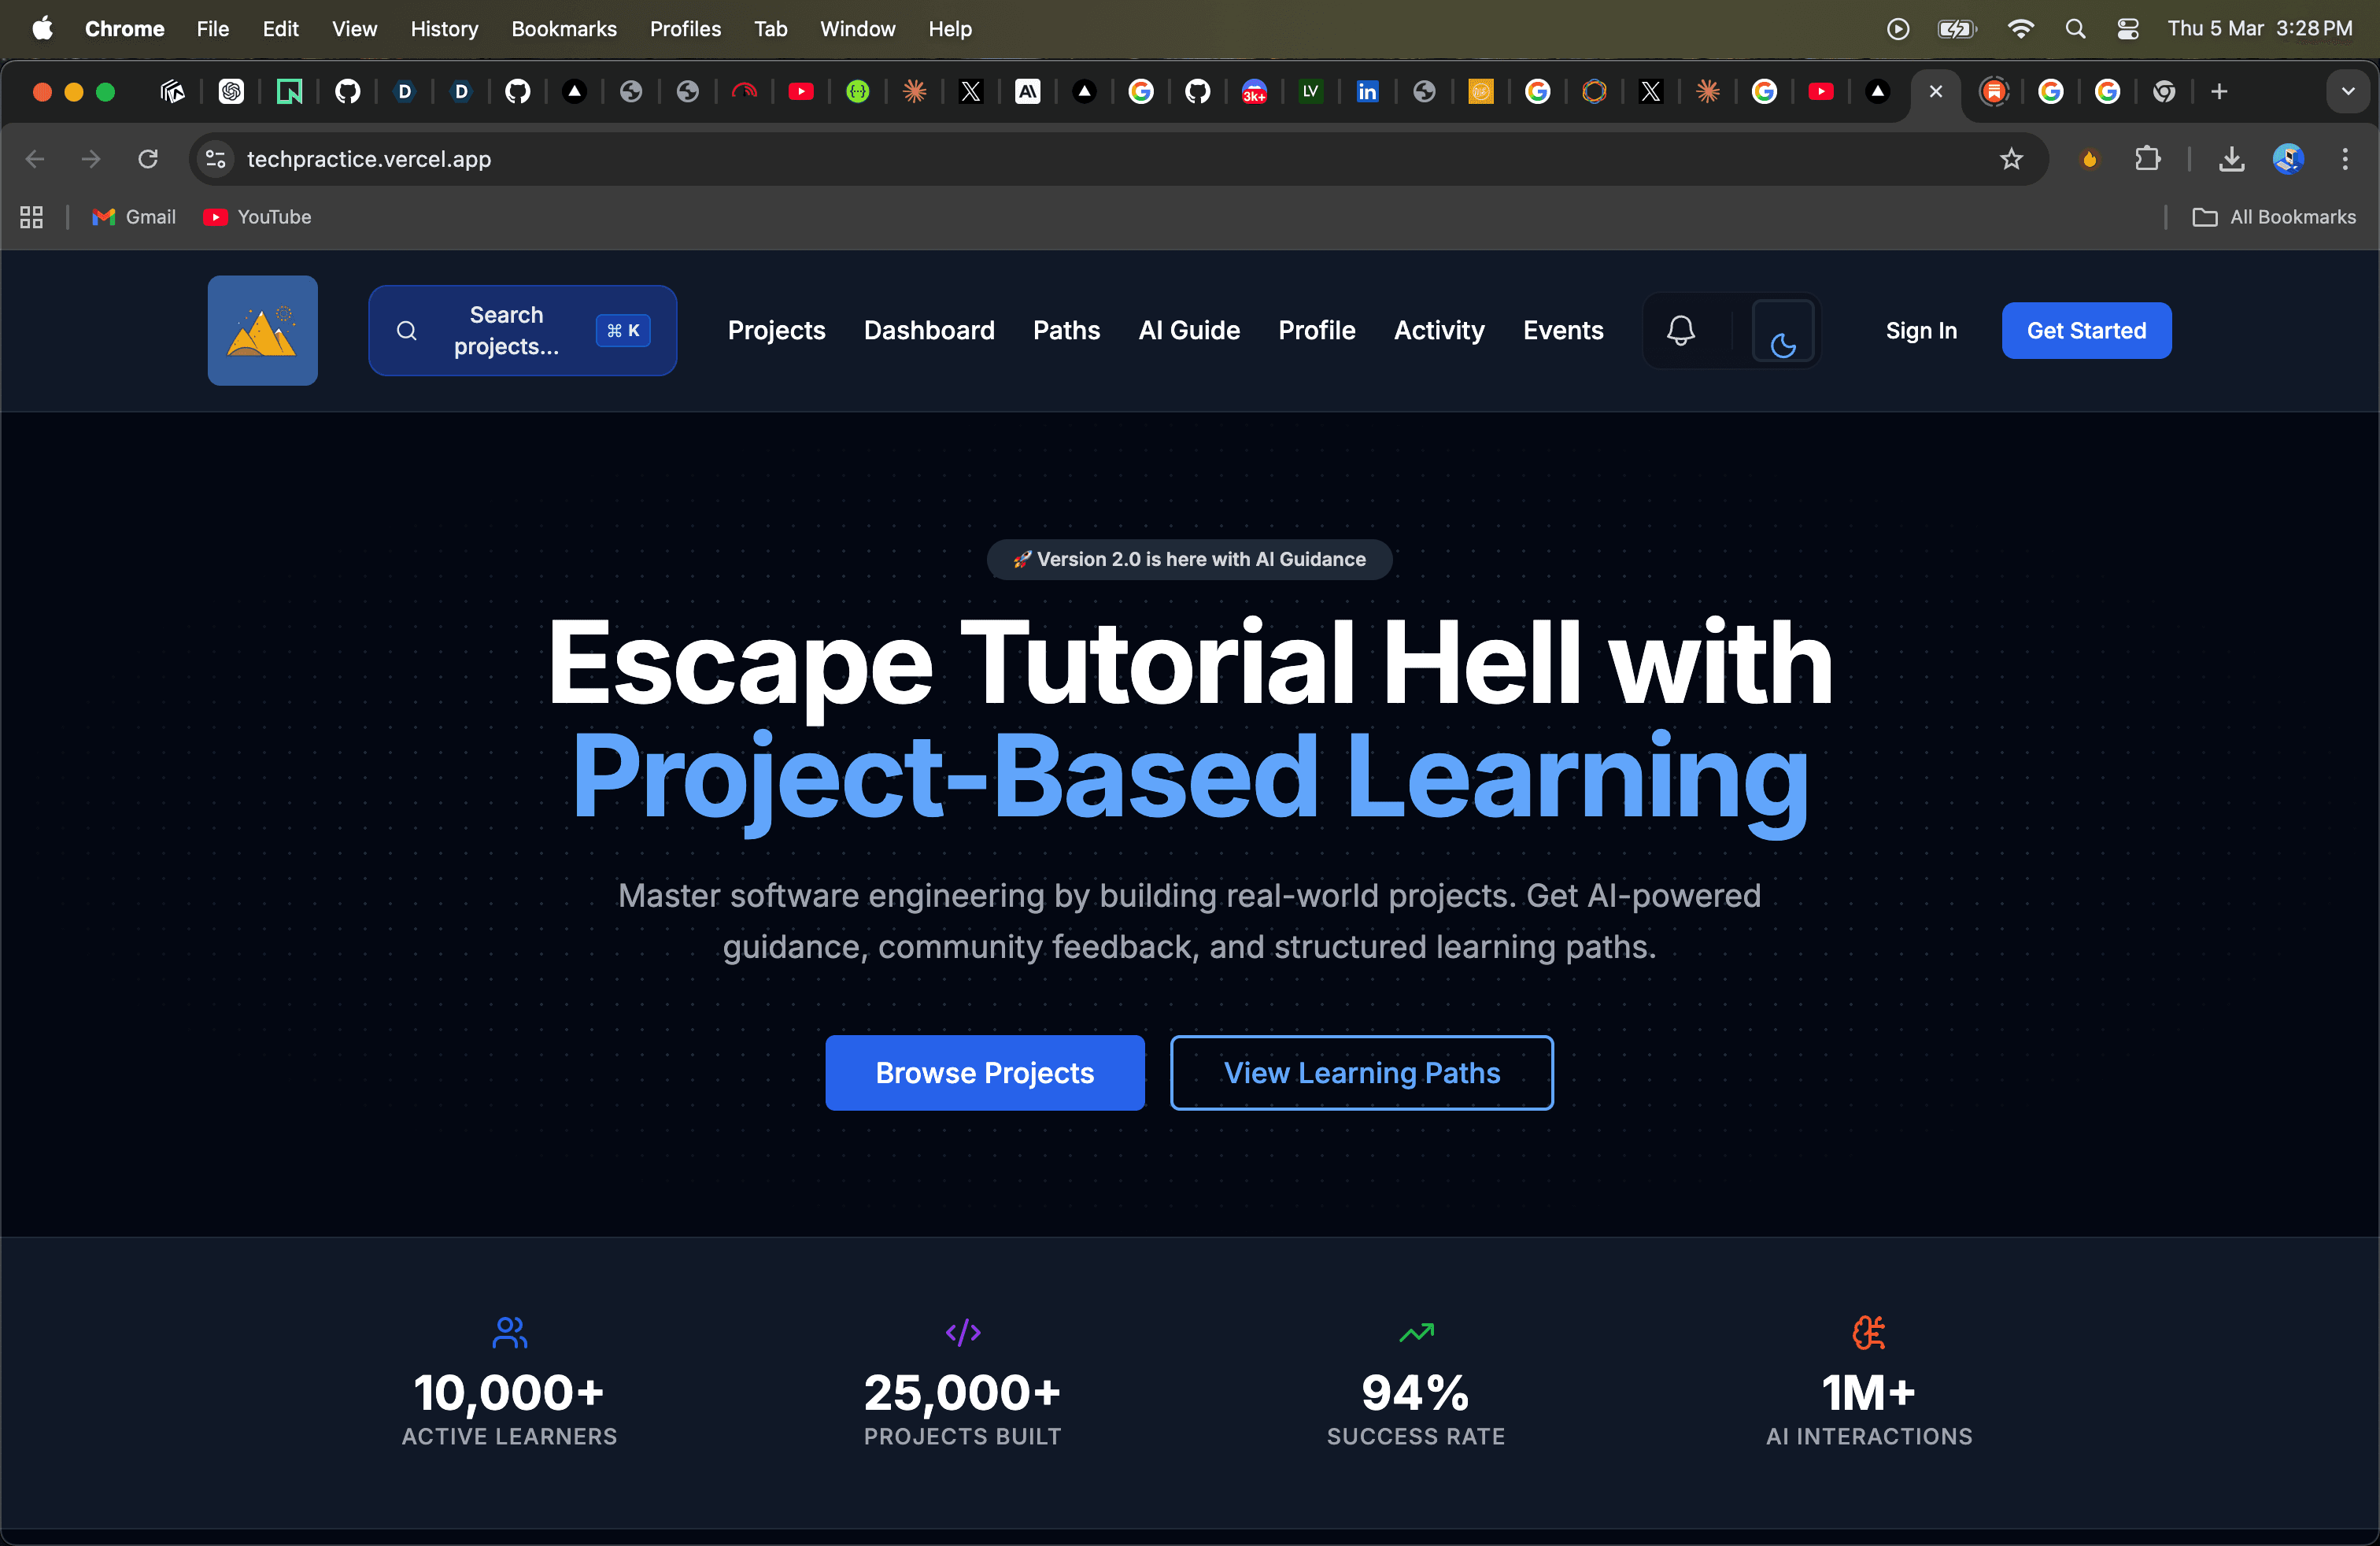2380x1546 pixels.
Task: Open the notification bell icon
Action: coord(1681,330)
